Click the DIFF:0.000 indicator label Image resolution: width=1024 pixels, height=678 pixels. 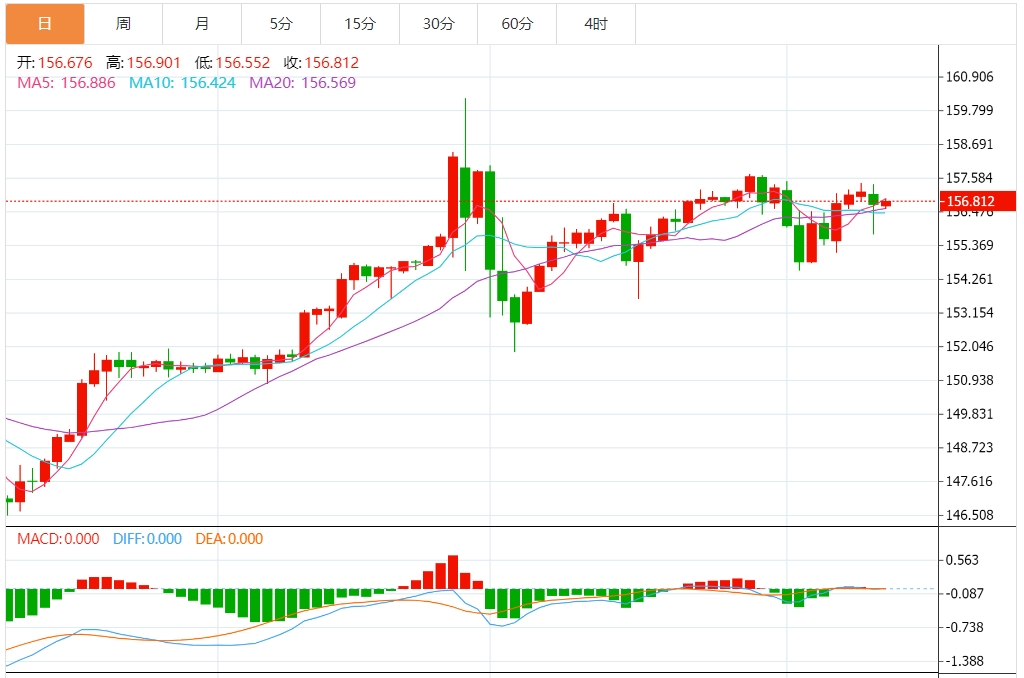pyautogui.click(x=148, y=539)
